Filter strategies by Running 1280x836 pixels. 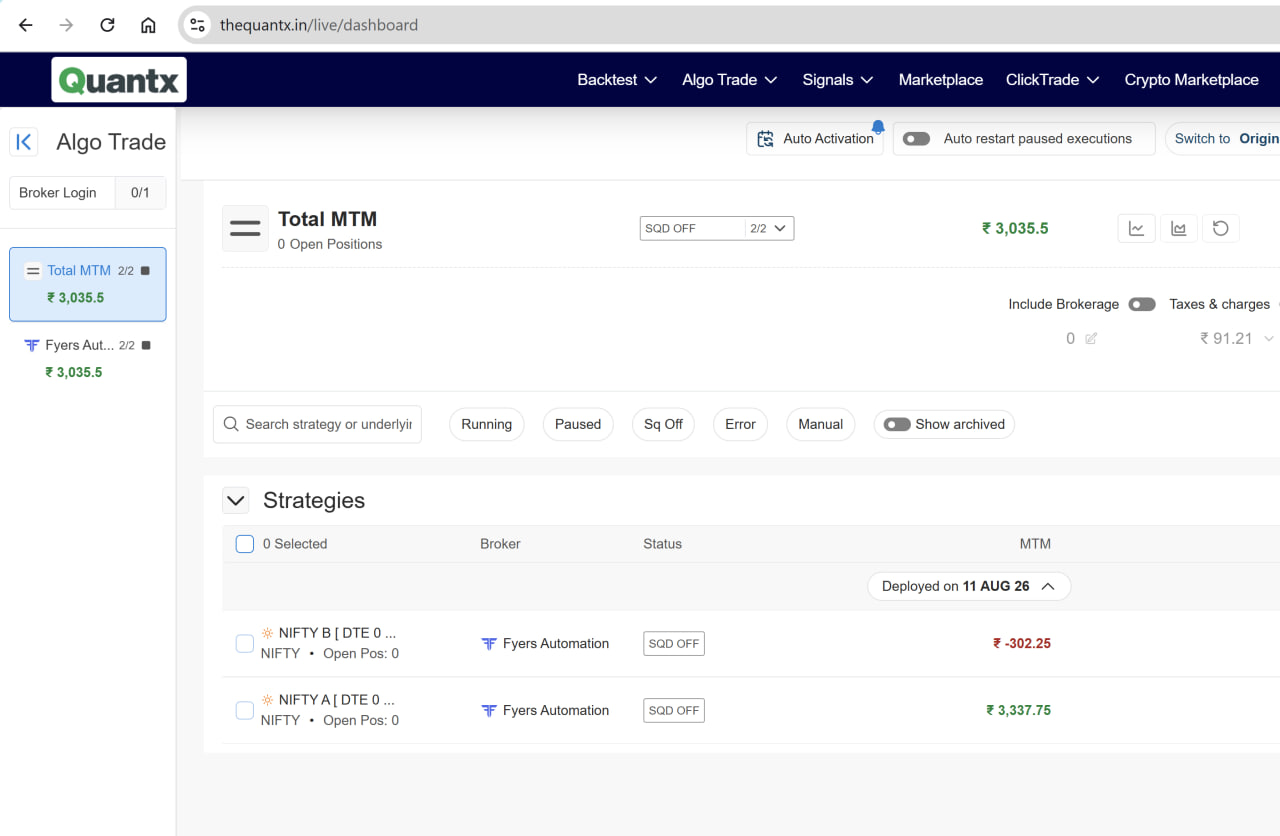pyautogui.click(x=487, y=424)
